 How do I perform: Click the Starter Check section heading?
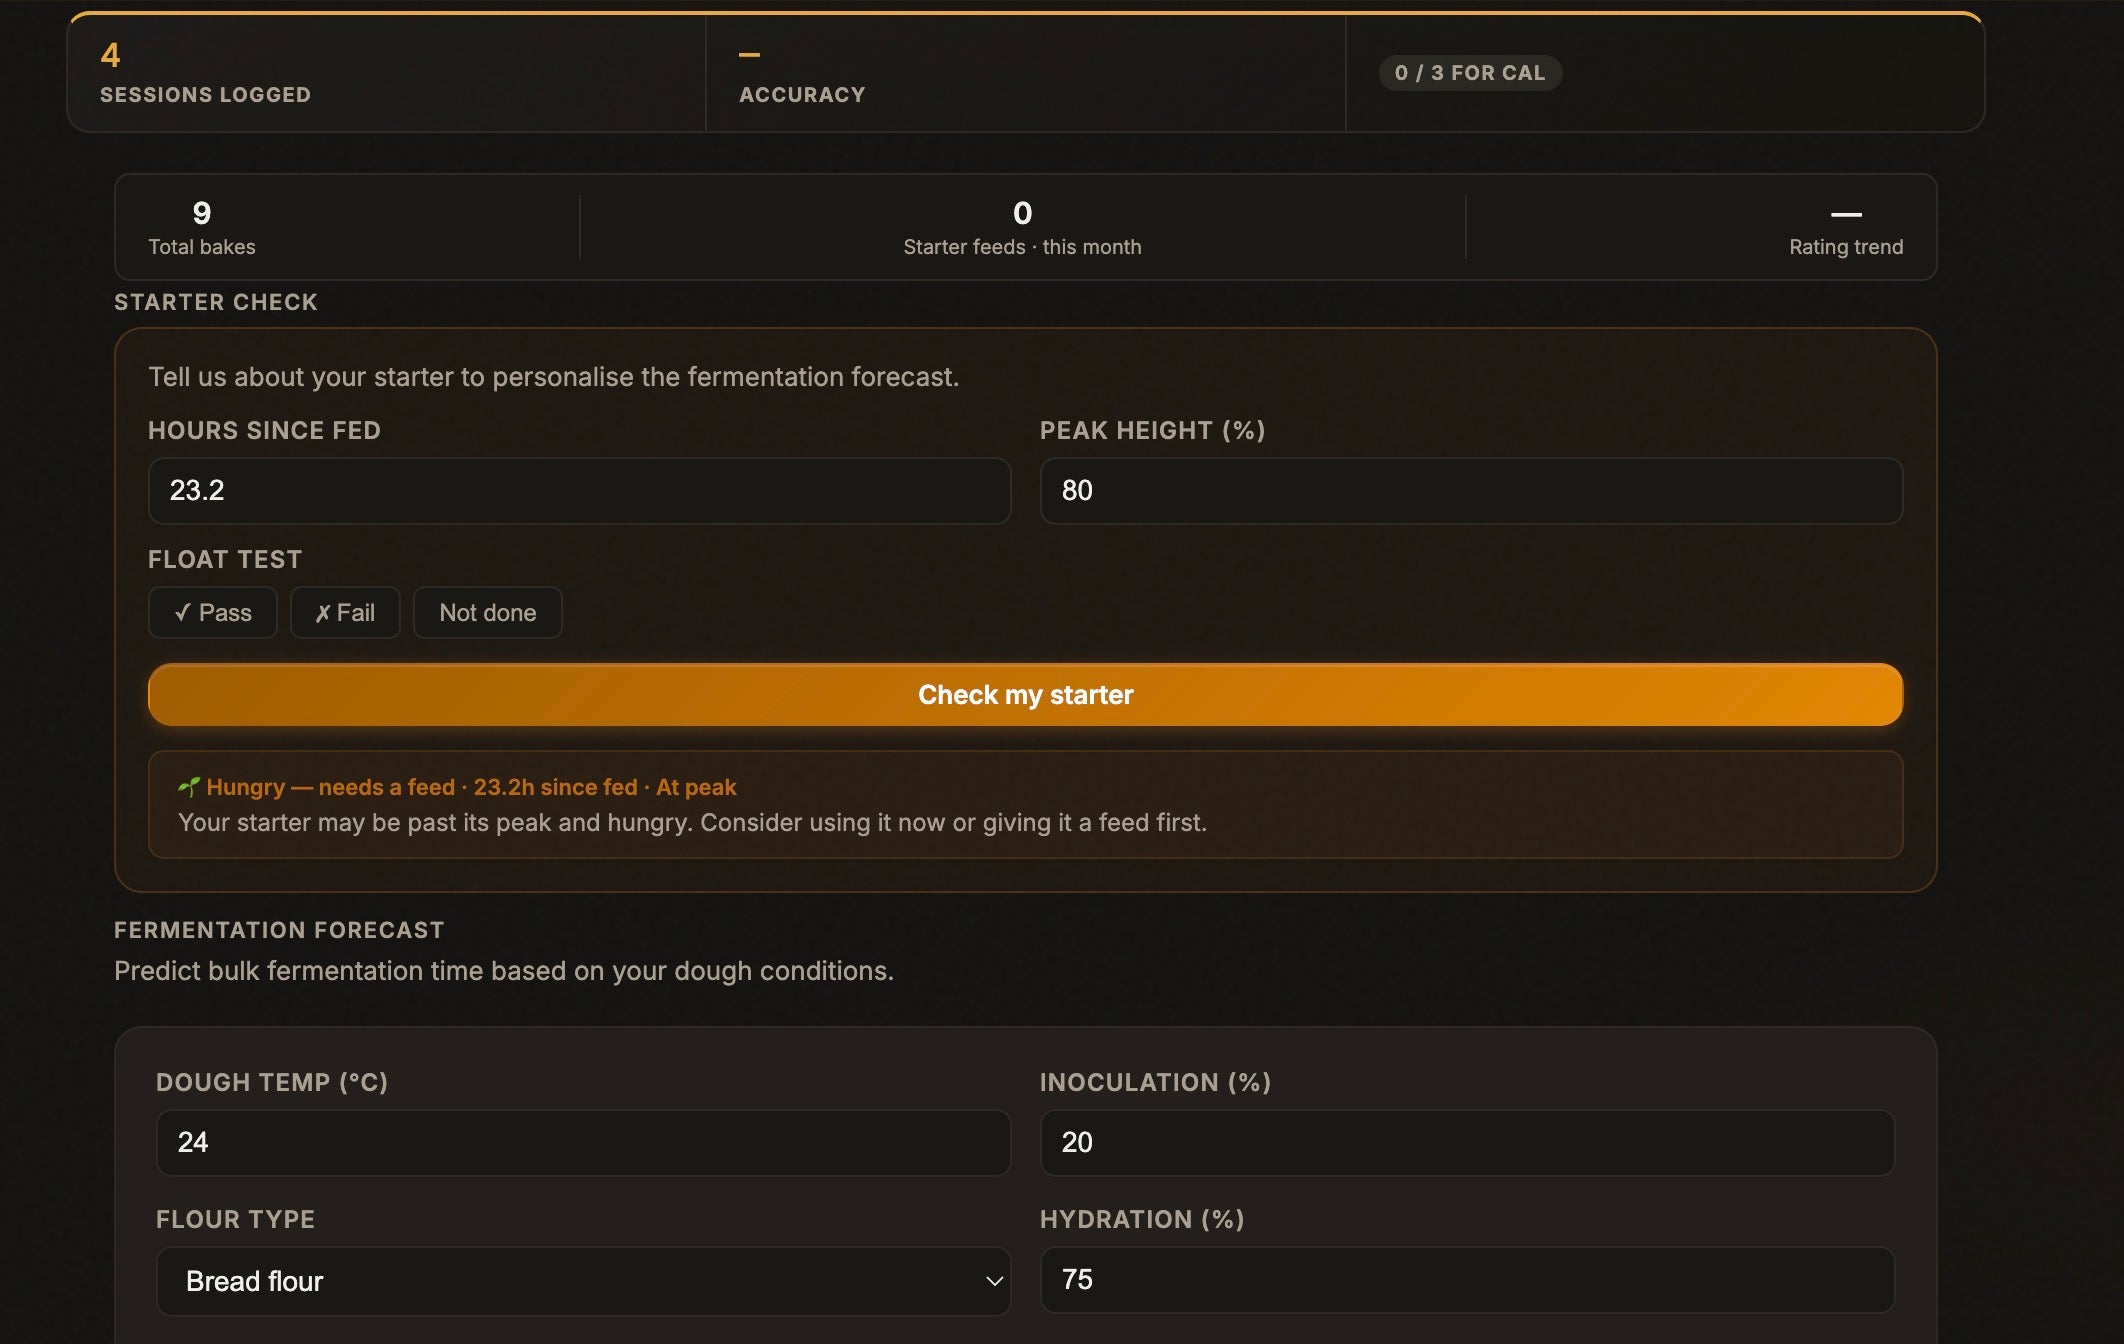tap(216, 302)
